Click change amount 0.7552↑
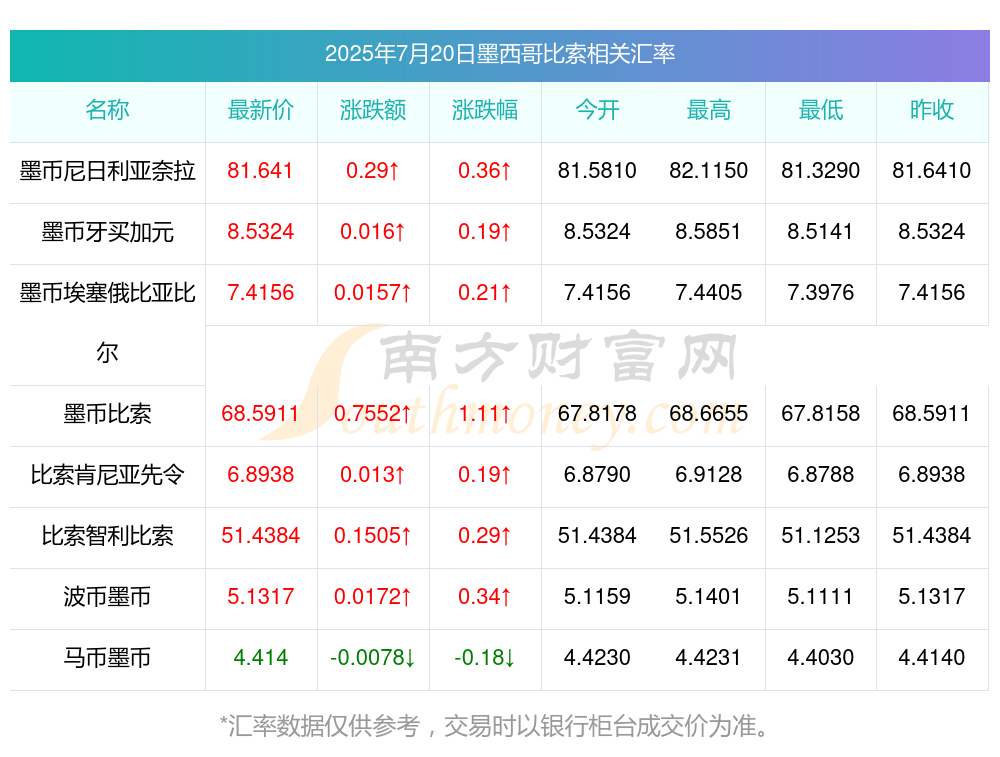This screenshot has width=1000, height=757. 373,414
